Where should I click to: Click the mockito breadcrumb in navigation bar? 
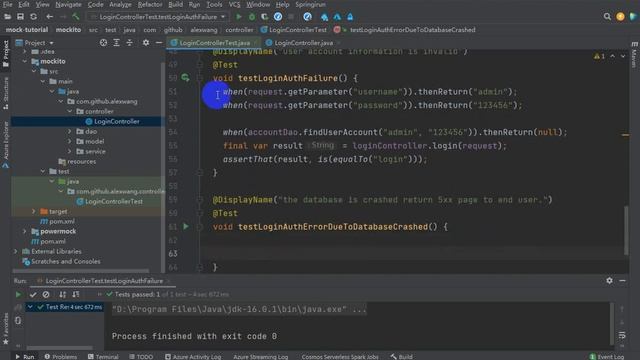(68, 30)
